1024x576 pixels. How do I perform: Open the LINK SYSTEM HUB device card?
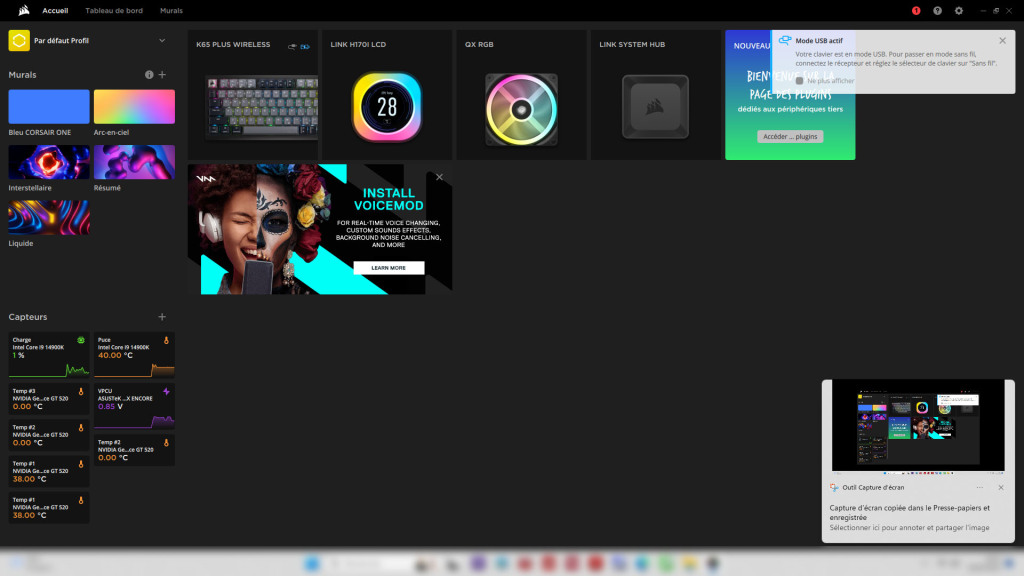point(656,95)
